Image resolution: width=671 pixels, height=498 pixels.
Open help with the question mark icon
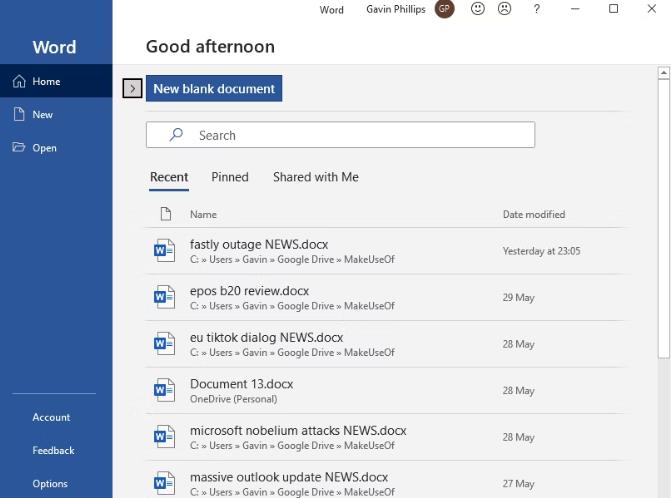click(537, 9)
